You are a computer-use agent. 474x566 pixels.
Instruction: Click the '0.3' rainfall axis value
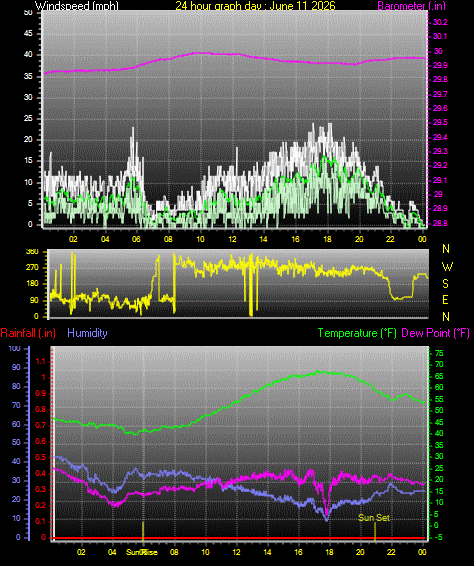pyautogui.click(x=41, y=489)
